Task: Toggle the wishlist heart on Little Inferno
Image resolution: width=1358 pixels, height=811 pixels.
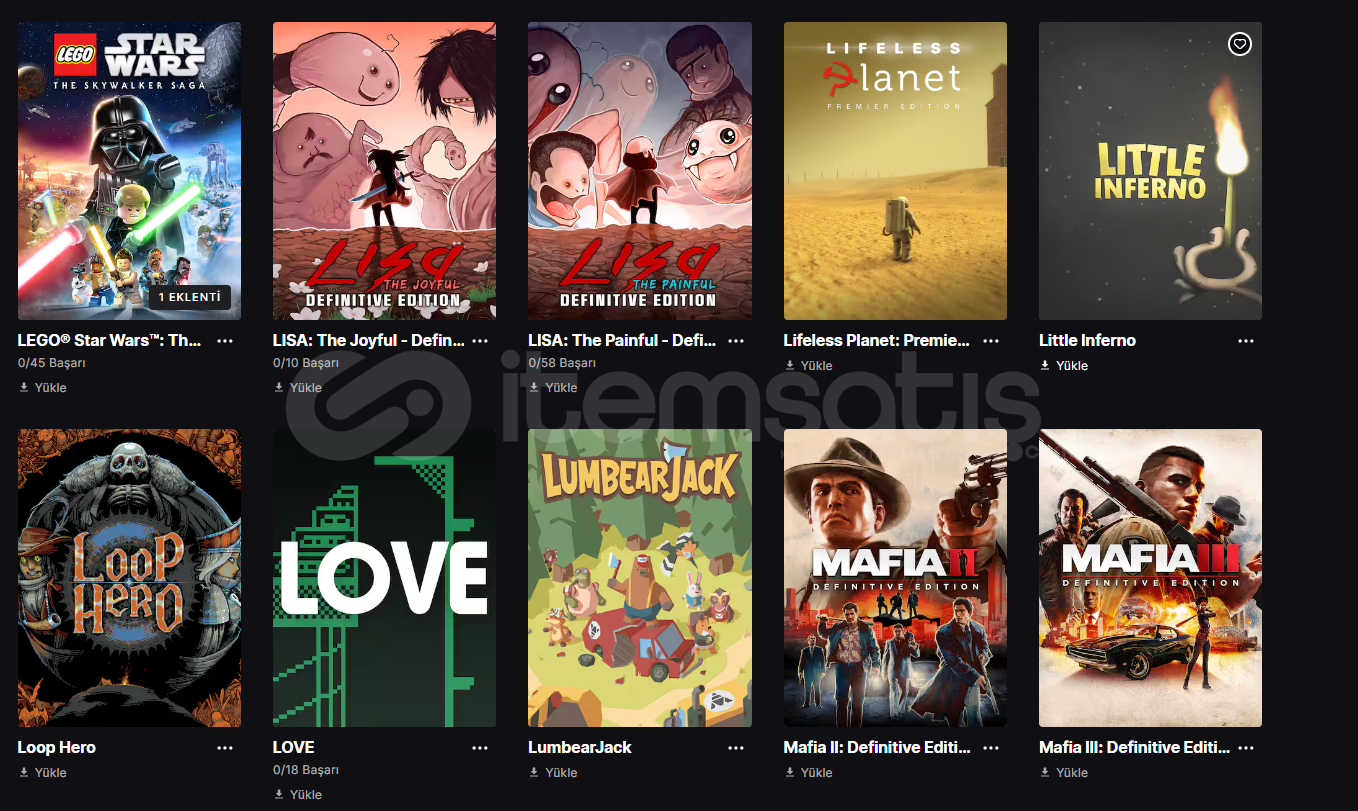Action: pos(1239,44)
